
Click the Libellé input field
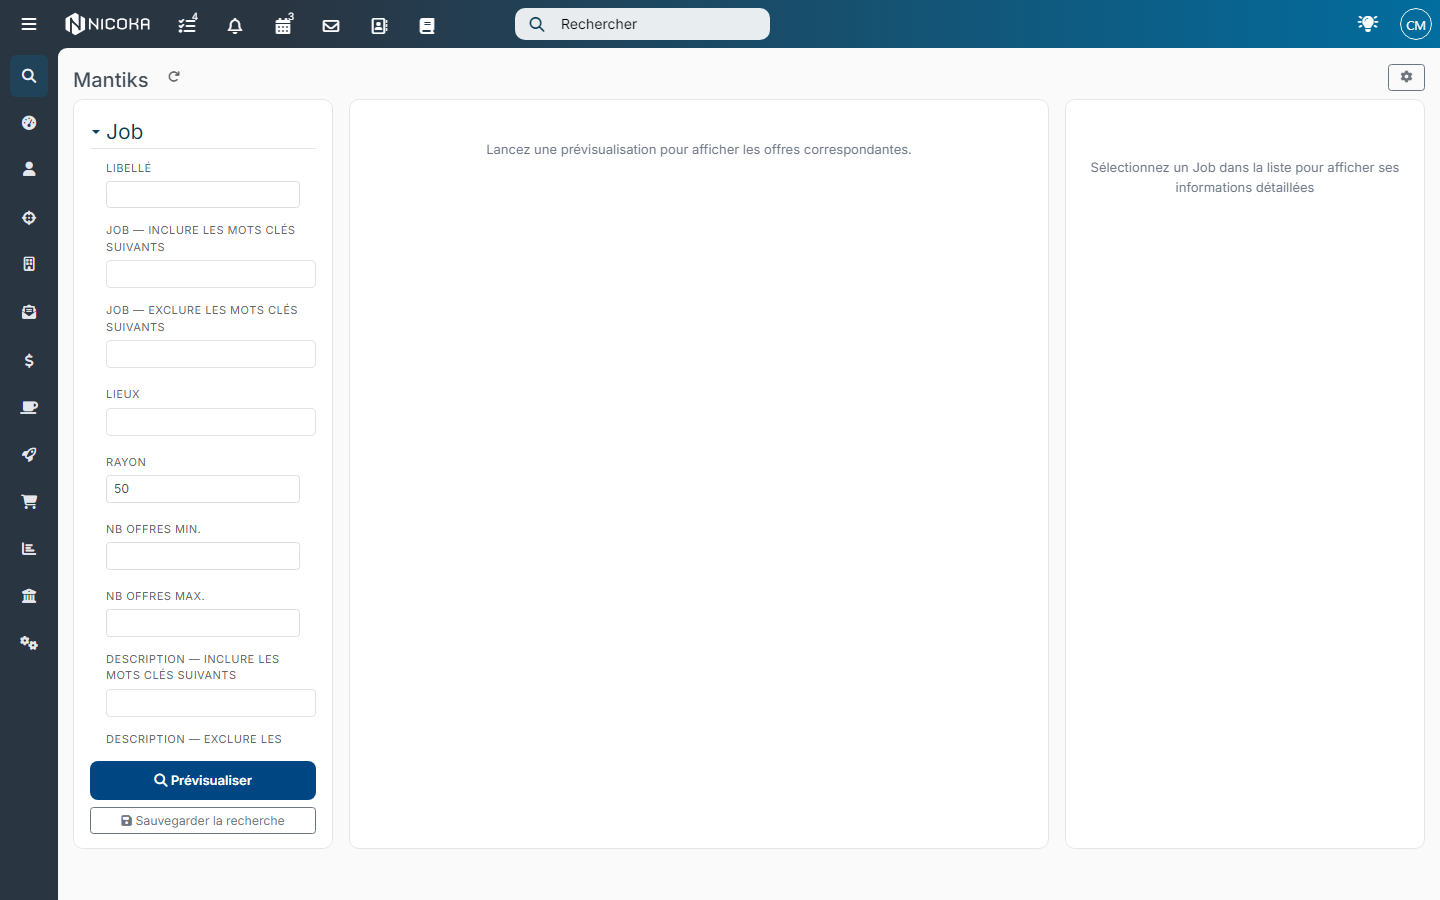click(x=203, y=194)
